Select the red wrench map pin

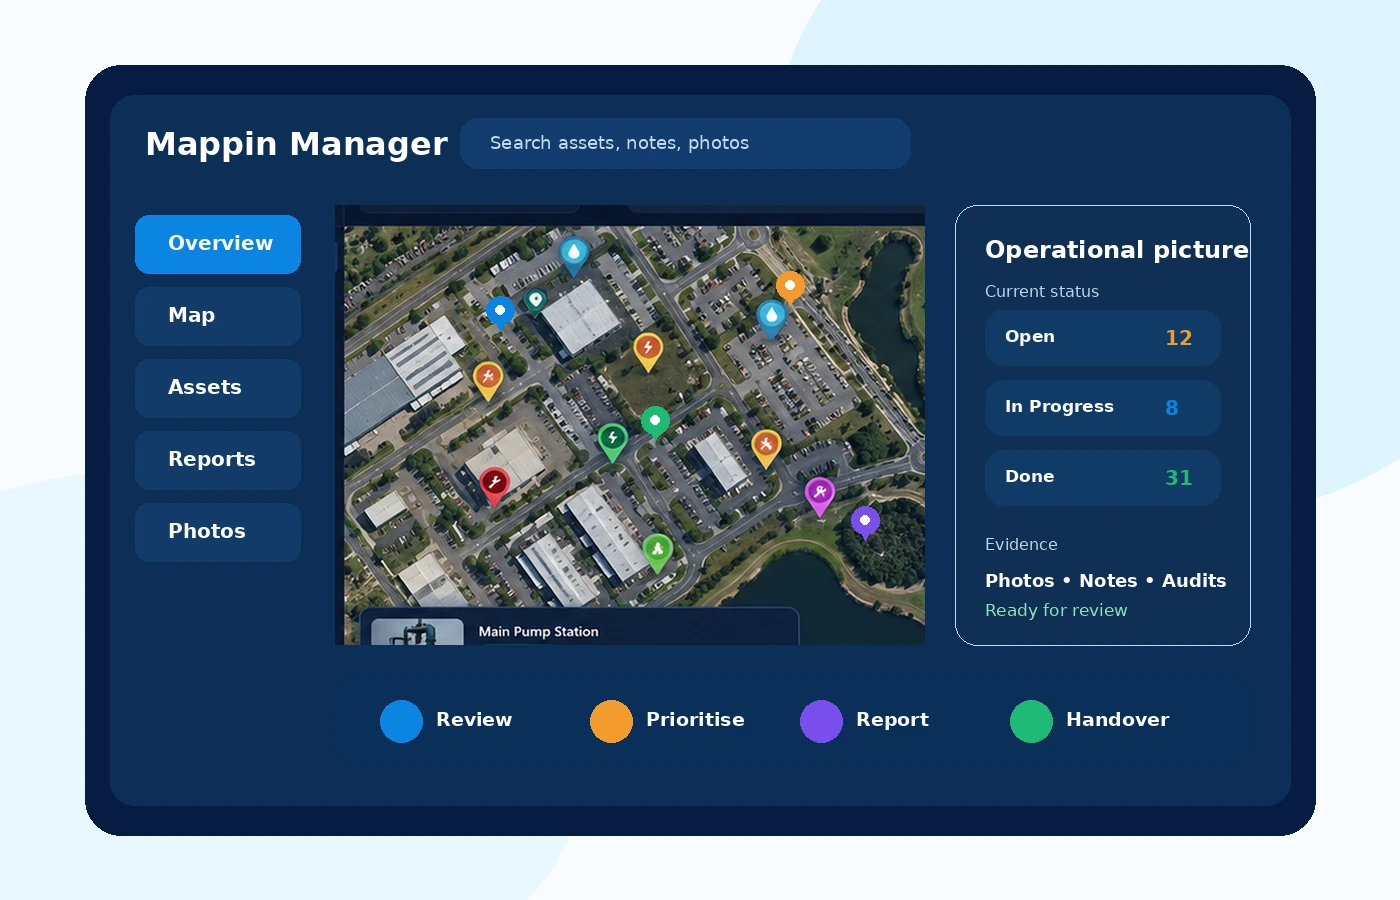pos(494,485)
